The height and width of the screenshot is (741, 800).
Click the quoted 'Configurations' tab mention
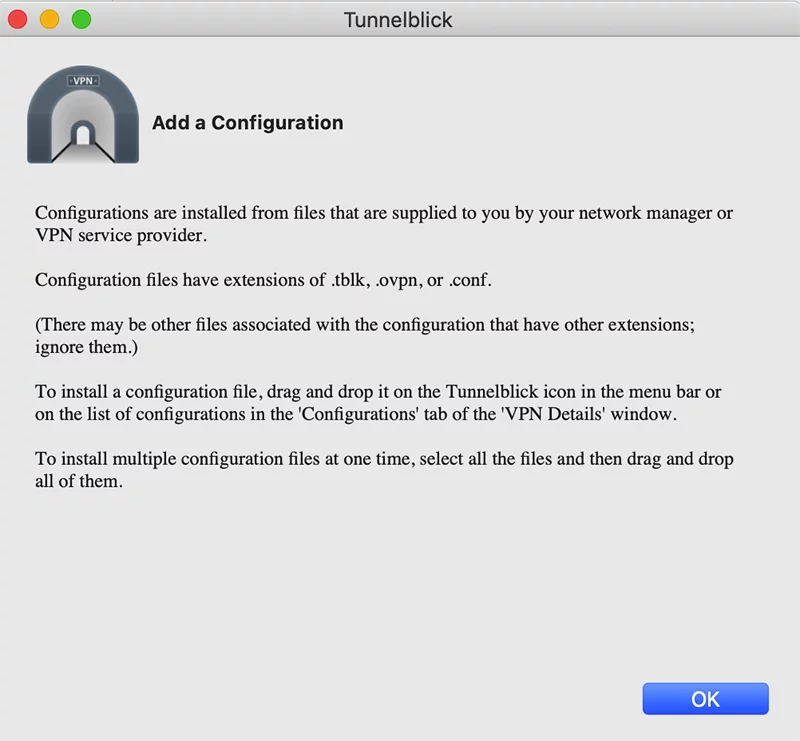[x=359, y=414]
